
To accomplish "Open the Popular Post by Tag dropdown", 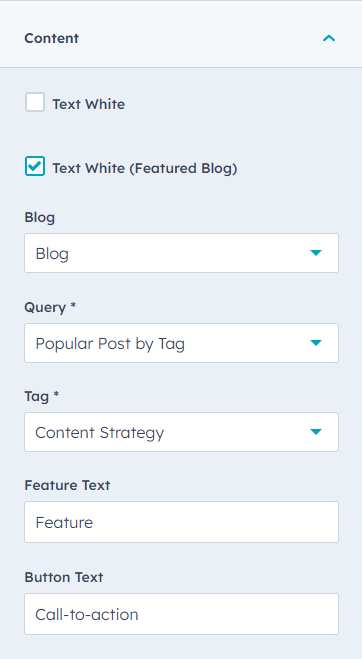I will click(x=181, y=343).
